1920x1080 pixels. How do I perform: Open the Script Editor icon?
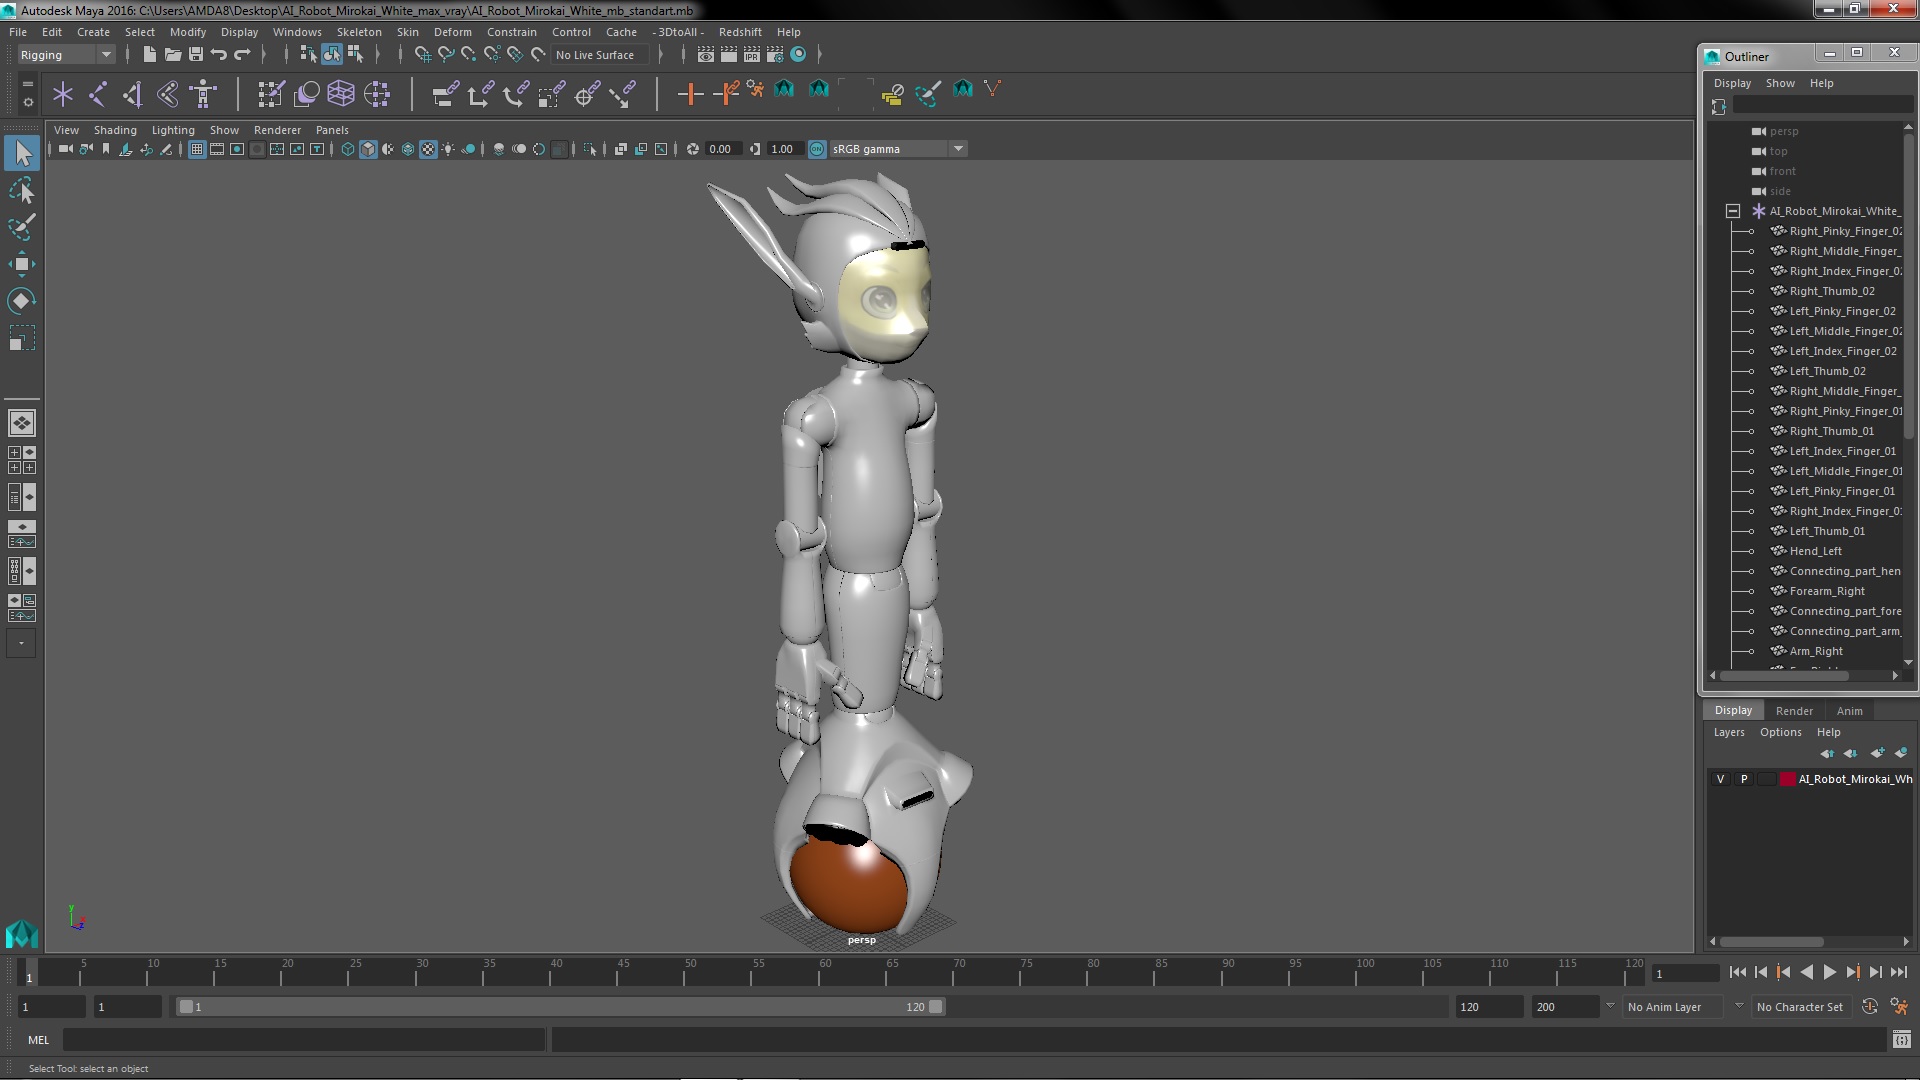(1901, 1040)
